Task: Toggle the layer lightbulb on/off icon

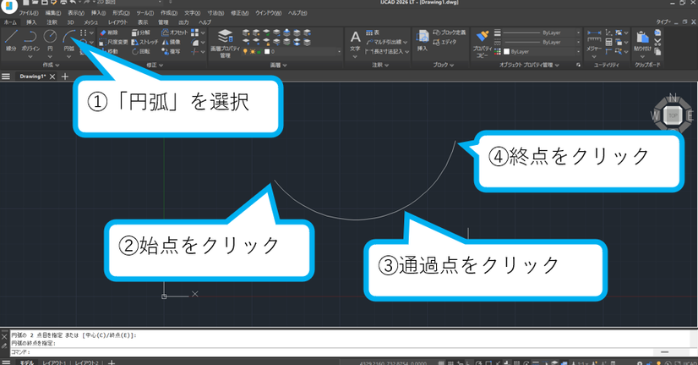Action: point(245,52)
